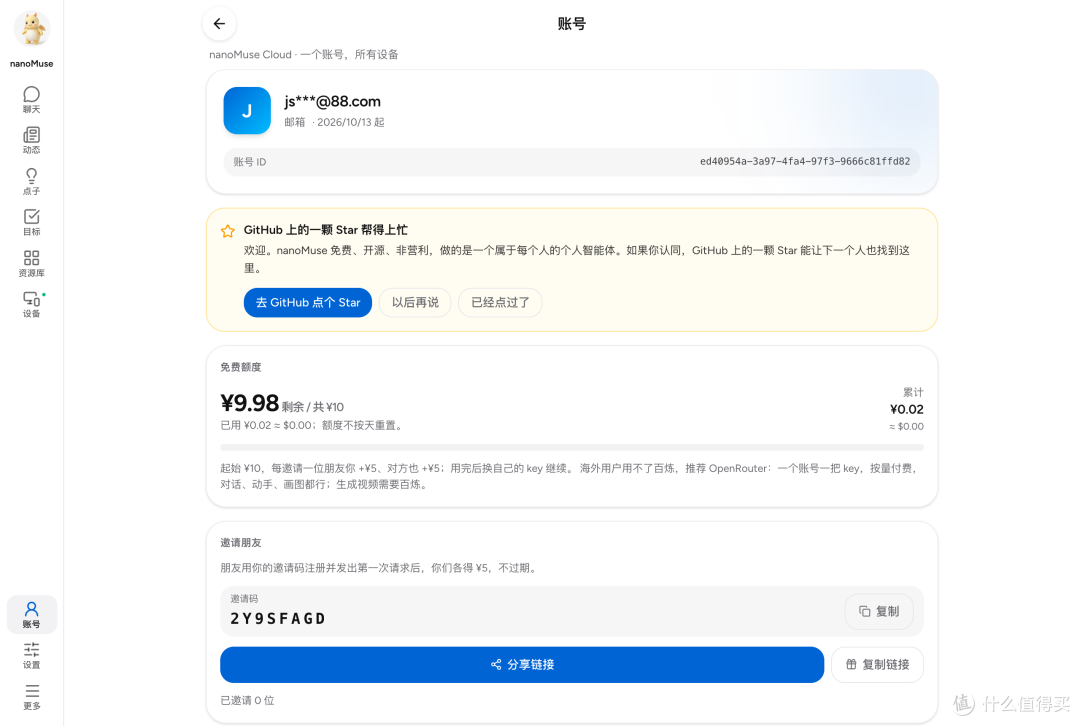Click the 邀请朋友 heading

click(240, 543)
